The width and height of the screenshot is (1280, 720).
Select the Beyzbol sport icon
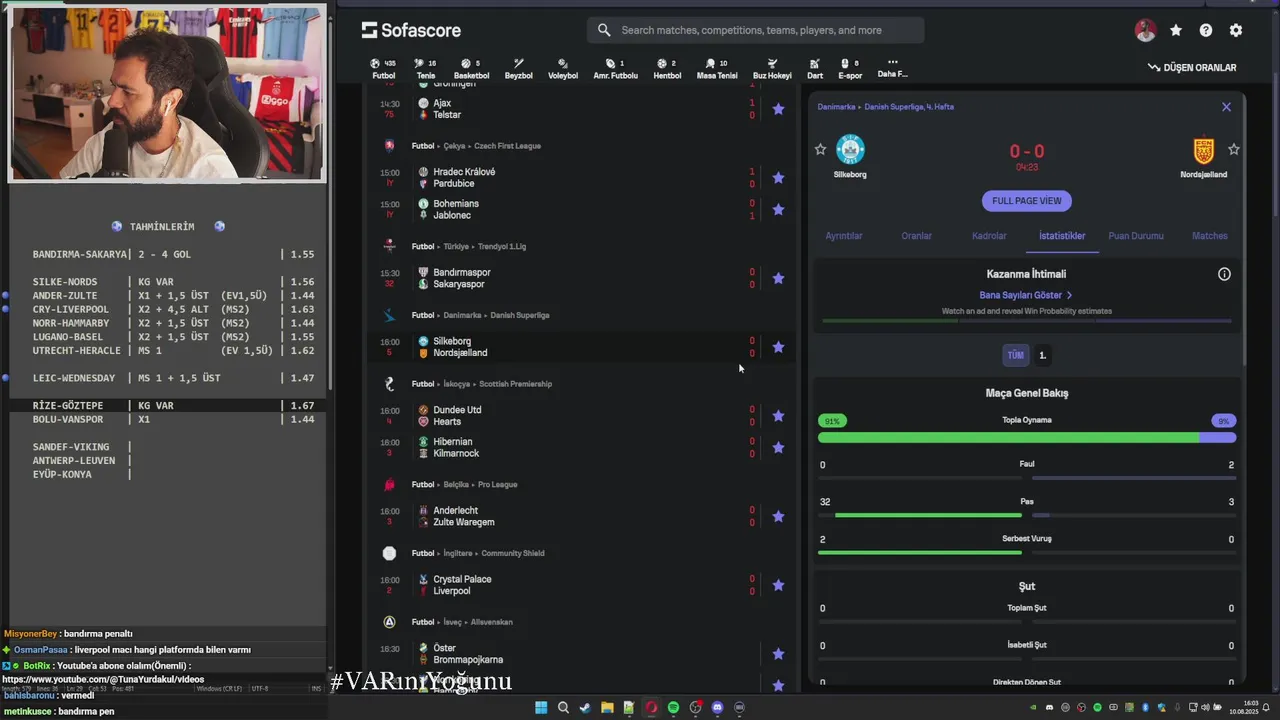518,69
